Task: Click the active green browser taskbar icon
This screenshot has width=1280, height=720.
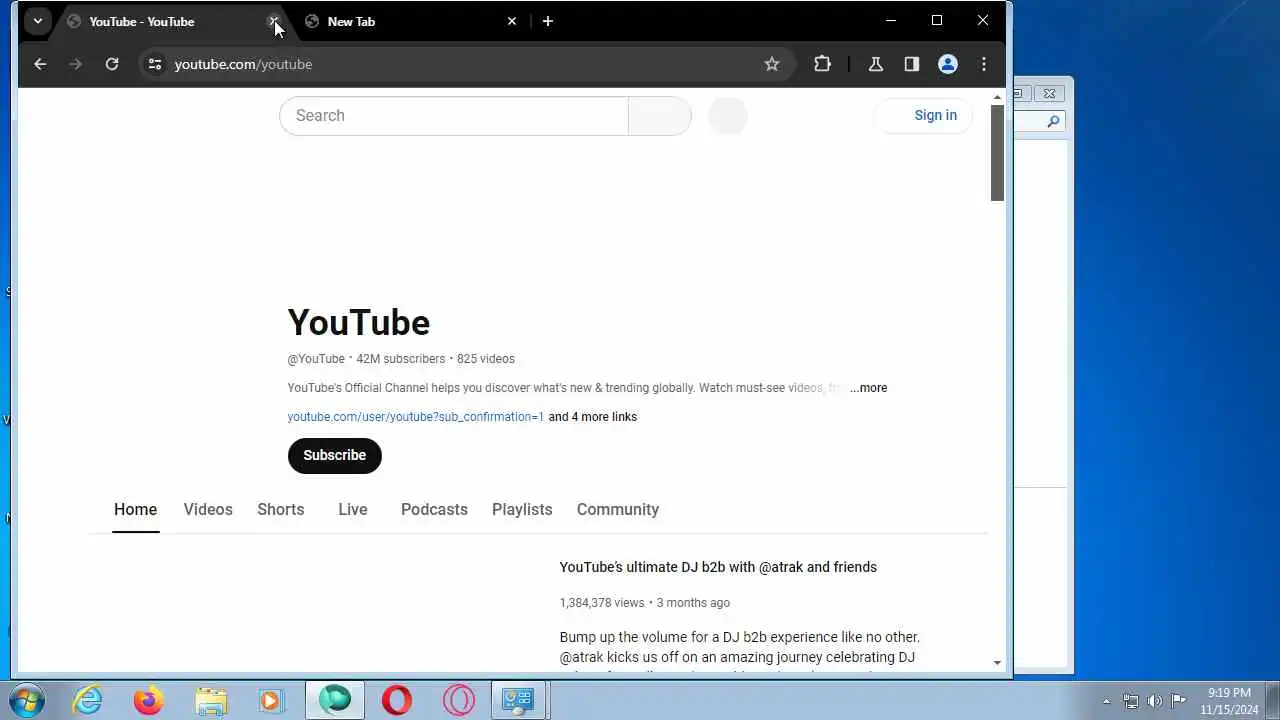Action: point(335,700)
